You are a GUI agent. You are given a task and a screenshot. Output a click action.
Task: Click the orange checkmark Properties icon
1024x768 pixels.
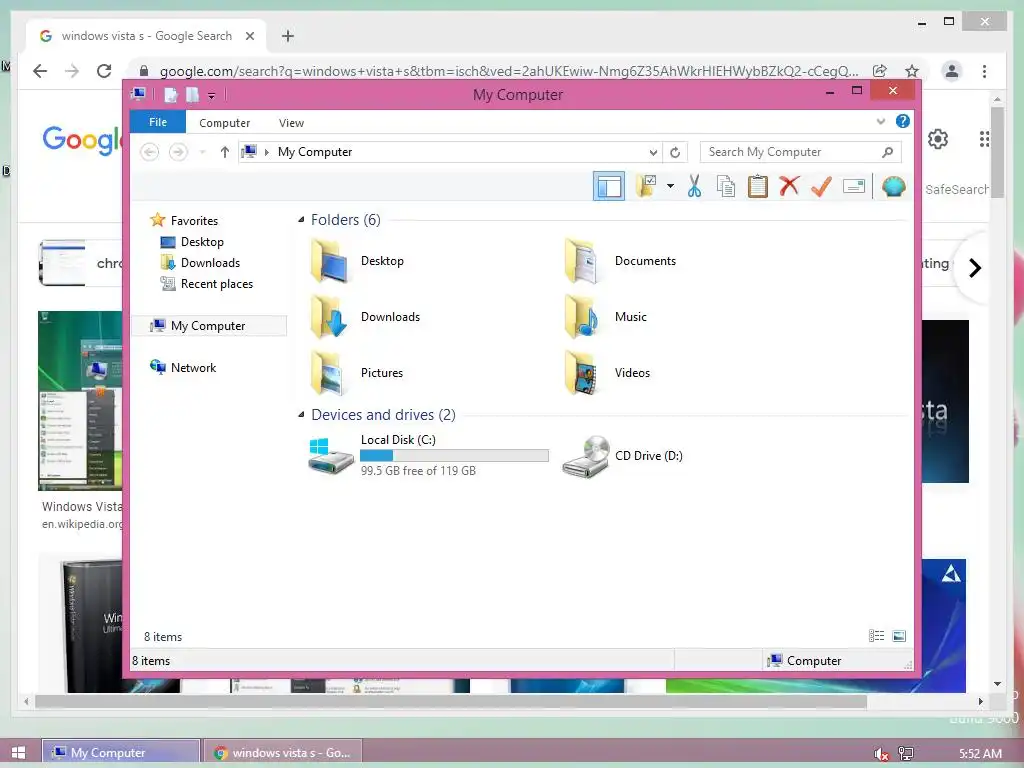[x=821, y=186]
